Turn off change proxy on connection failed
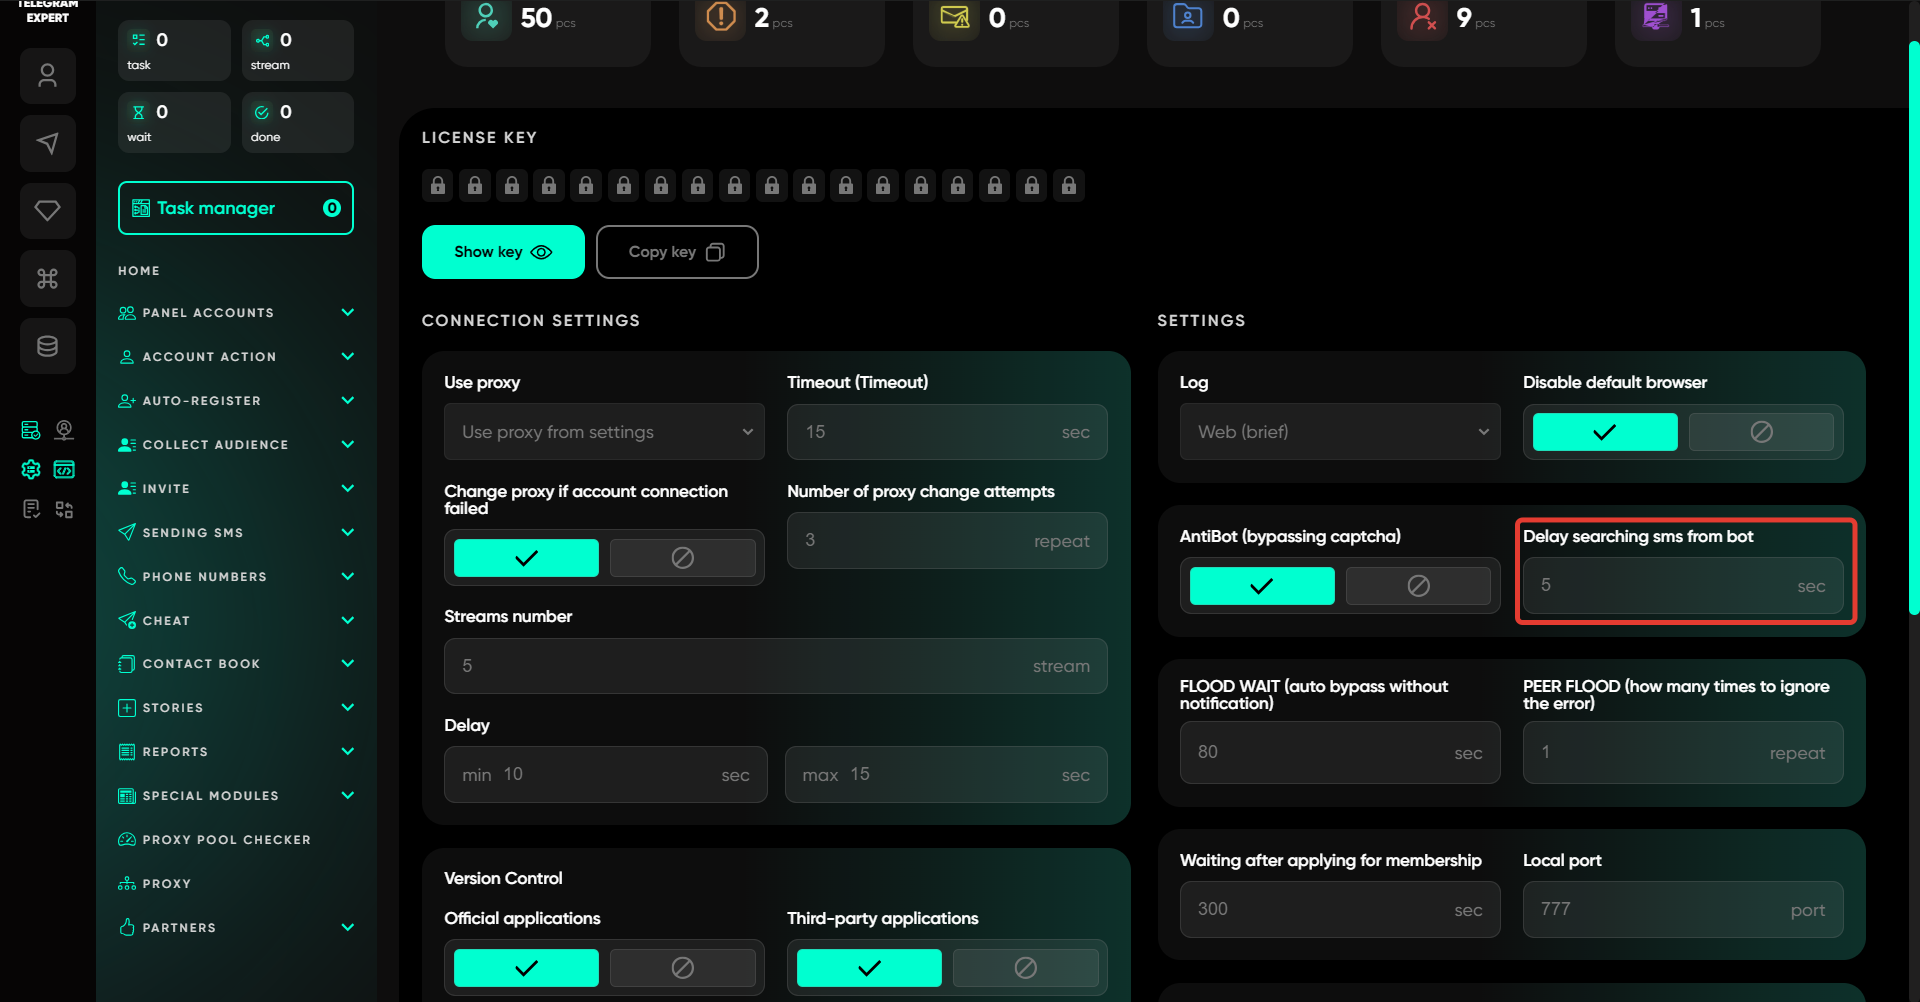Screen dimensions: 1920x1002 pyautogui.click(x=682, y=558)
